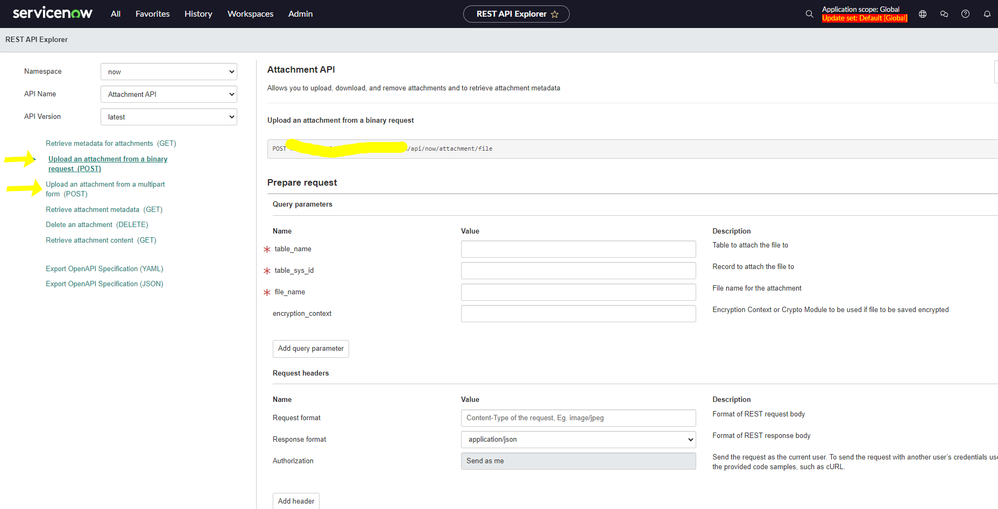The width and height of the screenshot is (998, 509).
Task: Open the chat sidebar icon
Action: tap(944, 14)
